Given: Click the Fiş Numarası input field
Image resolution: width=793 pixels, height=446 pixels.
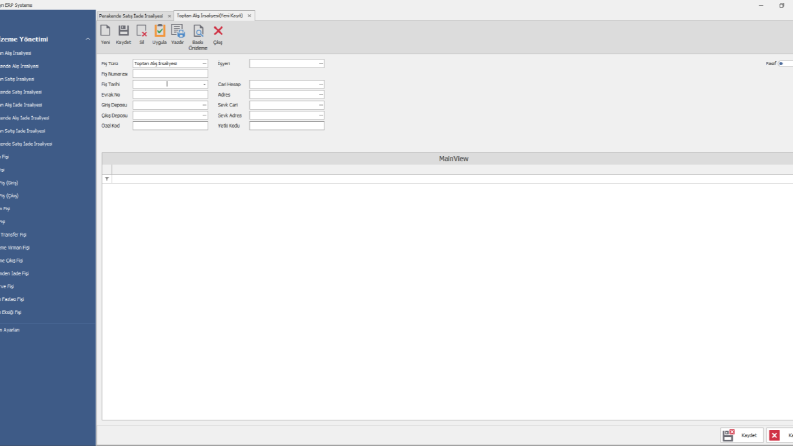Looking at the screenshot, I should coord(170,74).
